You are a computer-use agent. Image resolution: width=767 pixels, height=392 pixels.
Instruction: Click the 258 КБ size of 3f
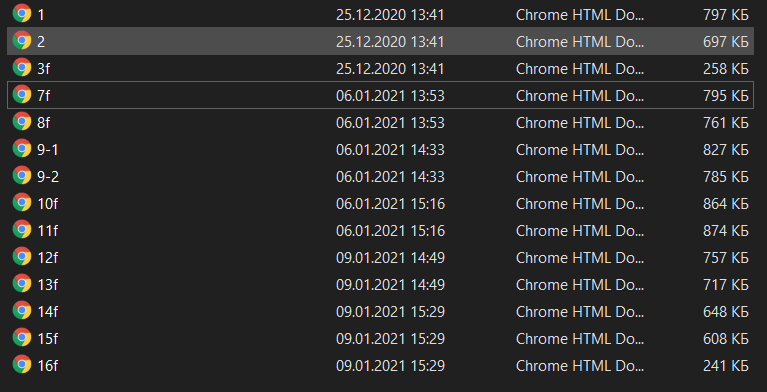725,69
